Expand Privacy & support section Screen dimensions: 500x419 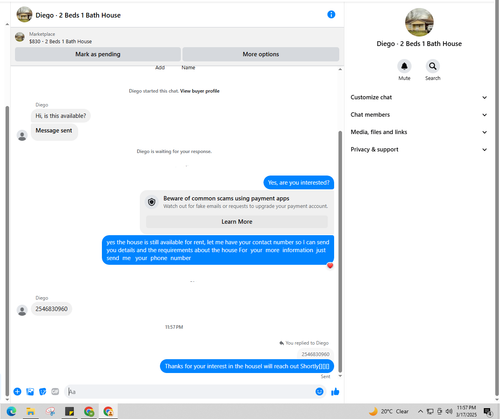pyautogui.click(x=419, y=149)
